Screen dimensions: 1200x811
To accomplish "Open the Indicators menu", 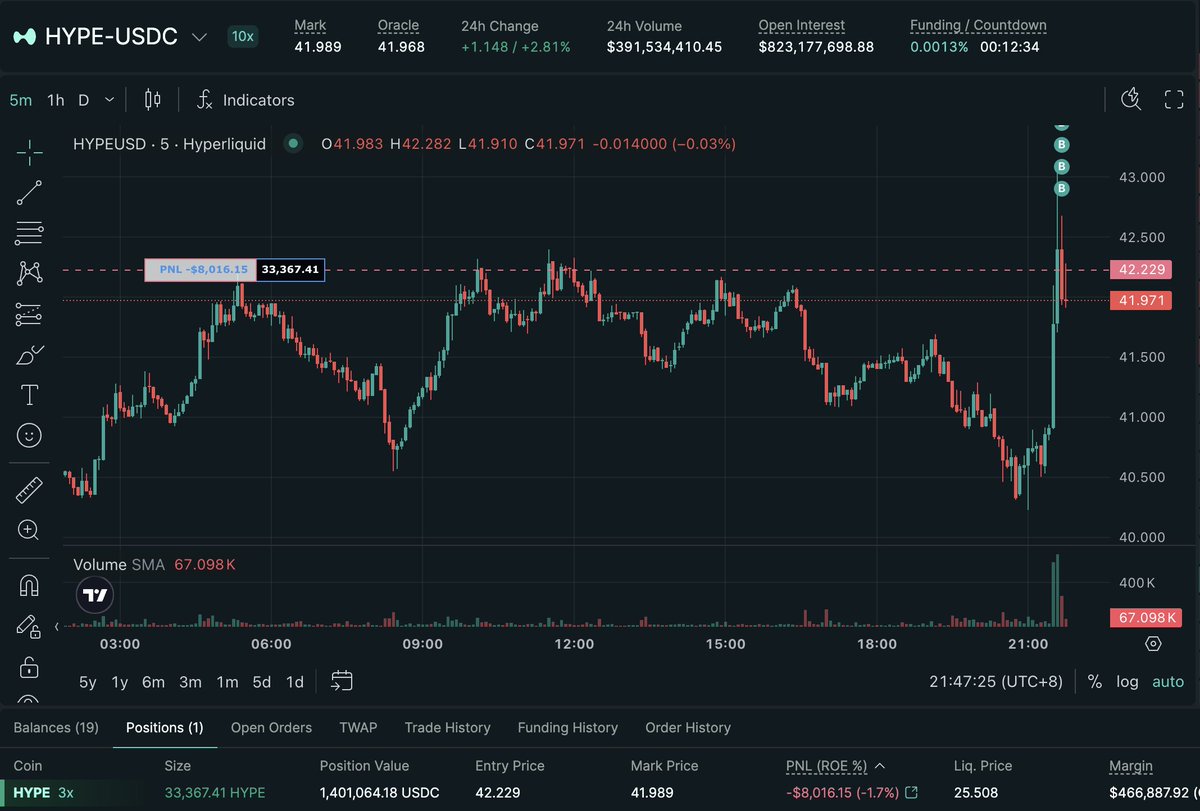I will (245, 100).
